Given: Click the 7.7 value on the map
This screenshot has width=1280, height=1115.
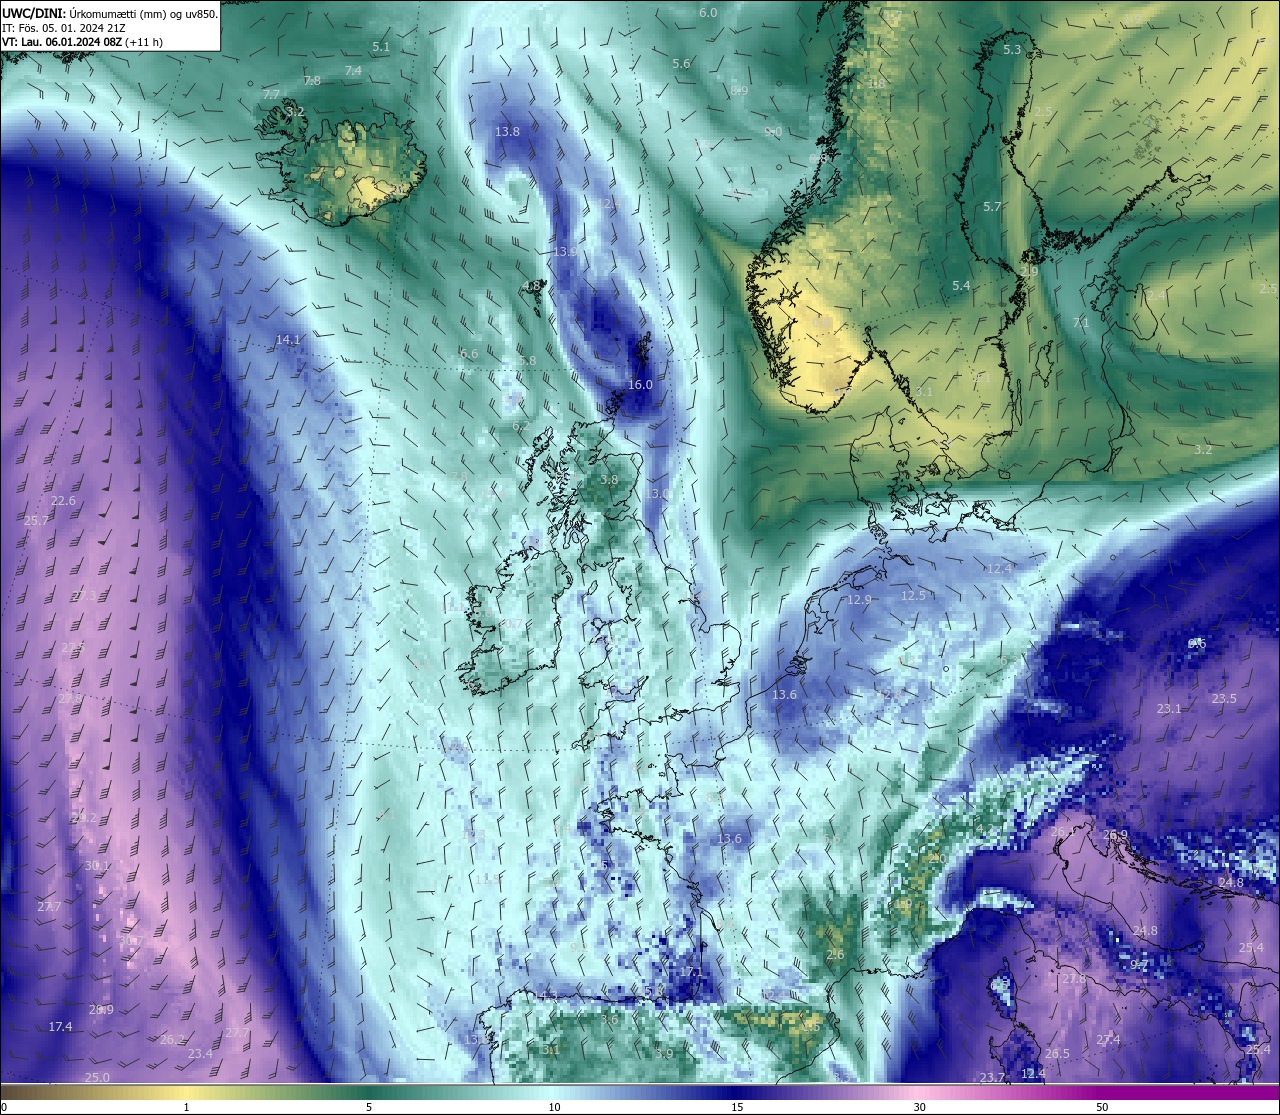Looking at the screenshot, I should (x=271, y=95).
